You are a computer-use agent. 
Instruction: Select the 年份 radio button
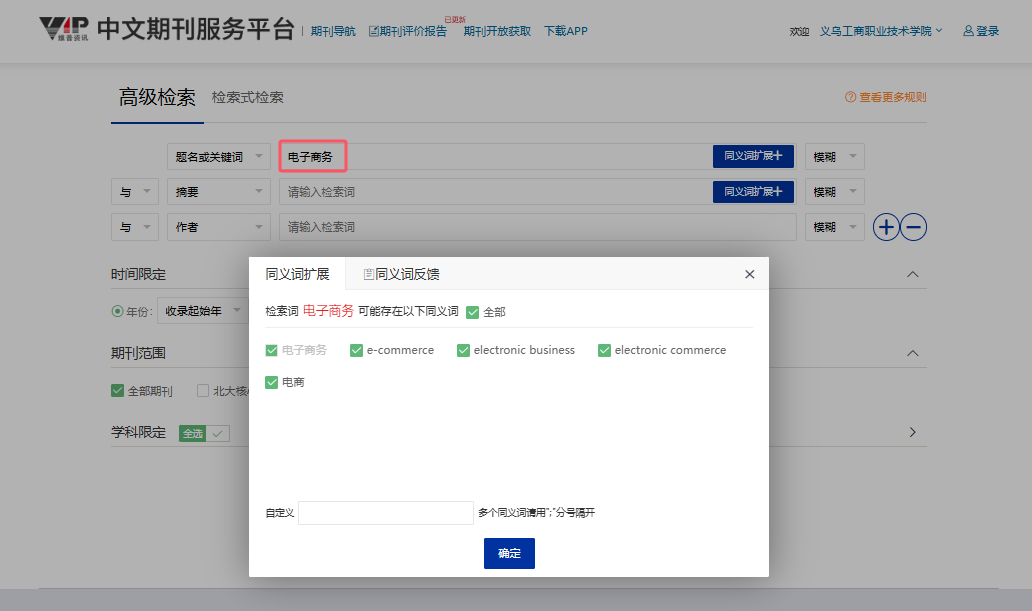[117, 311]
